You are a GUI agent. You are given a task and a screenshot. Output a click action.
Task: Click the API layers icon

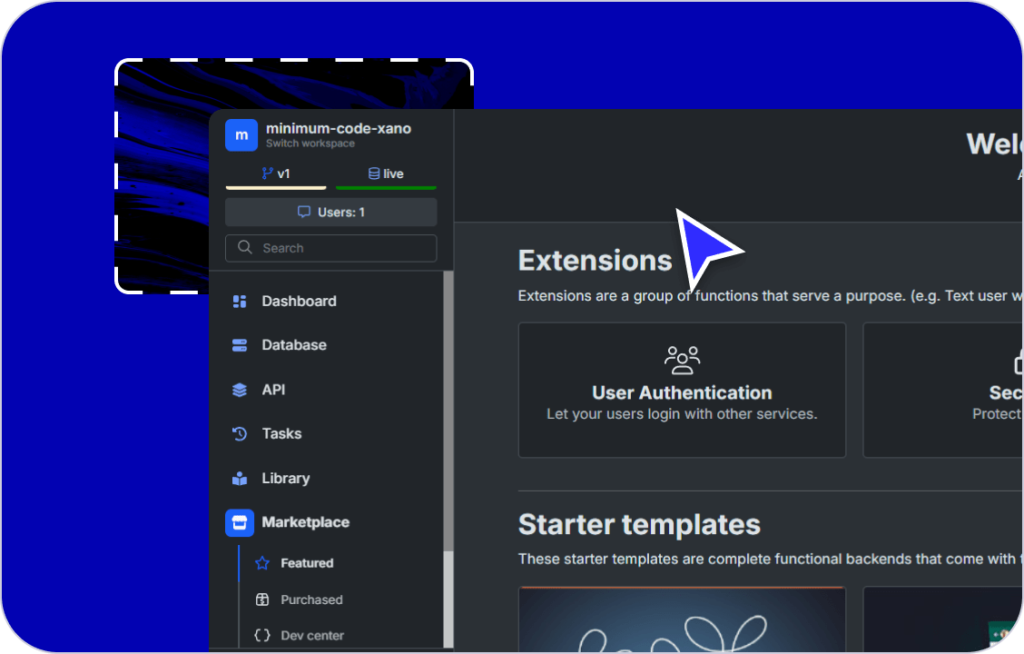click(239, 390)
